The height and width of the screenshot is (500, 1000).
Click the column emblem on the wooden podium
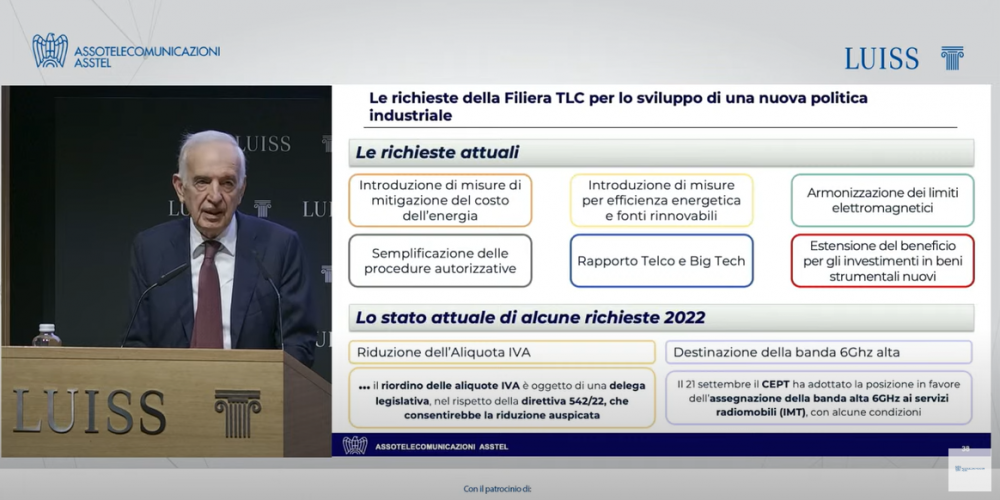(x=237, y=413)
